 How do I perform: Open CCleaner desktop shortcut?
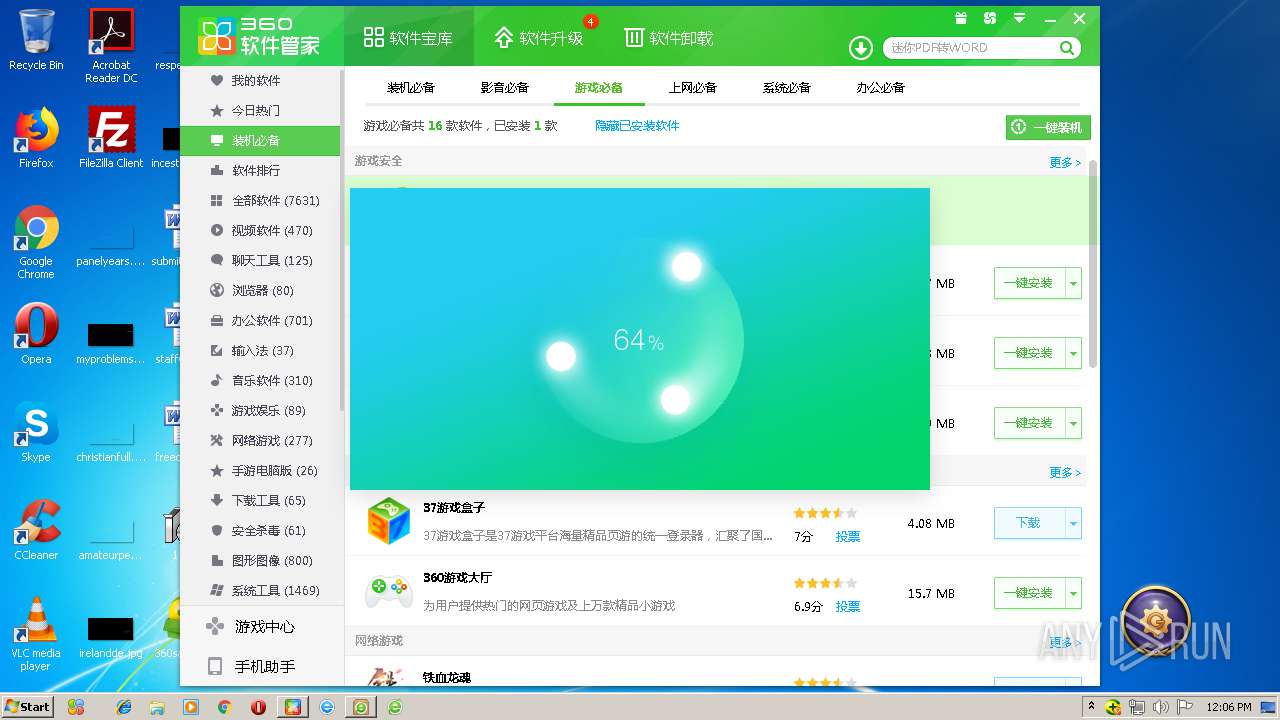[36, 530]
